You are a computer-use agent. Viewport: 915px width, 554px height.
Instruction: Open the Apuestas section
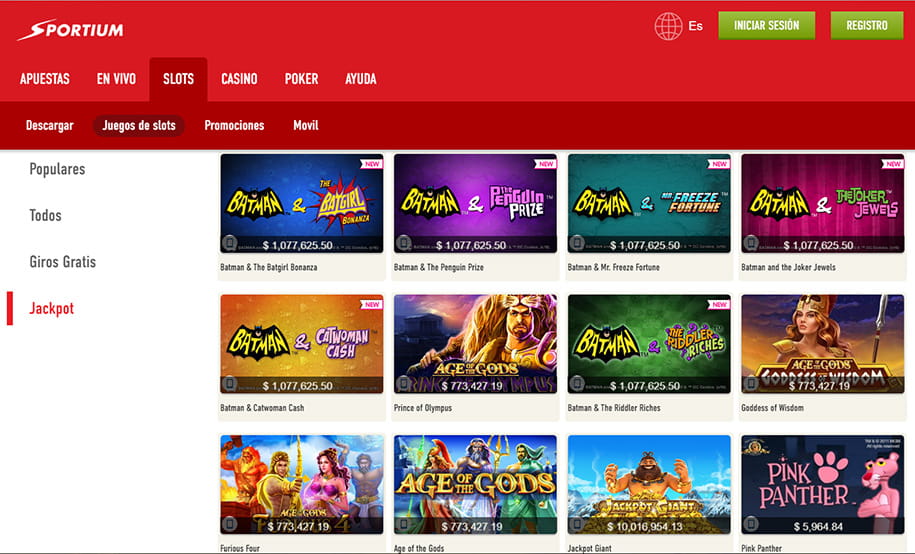[x=45, y=79]
